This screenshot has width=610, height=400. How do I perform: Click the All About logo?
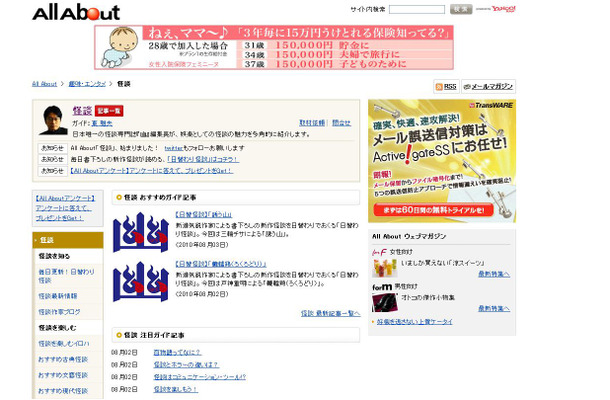pyautogui.click(x=75, y=12)
